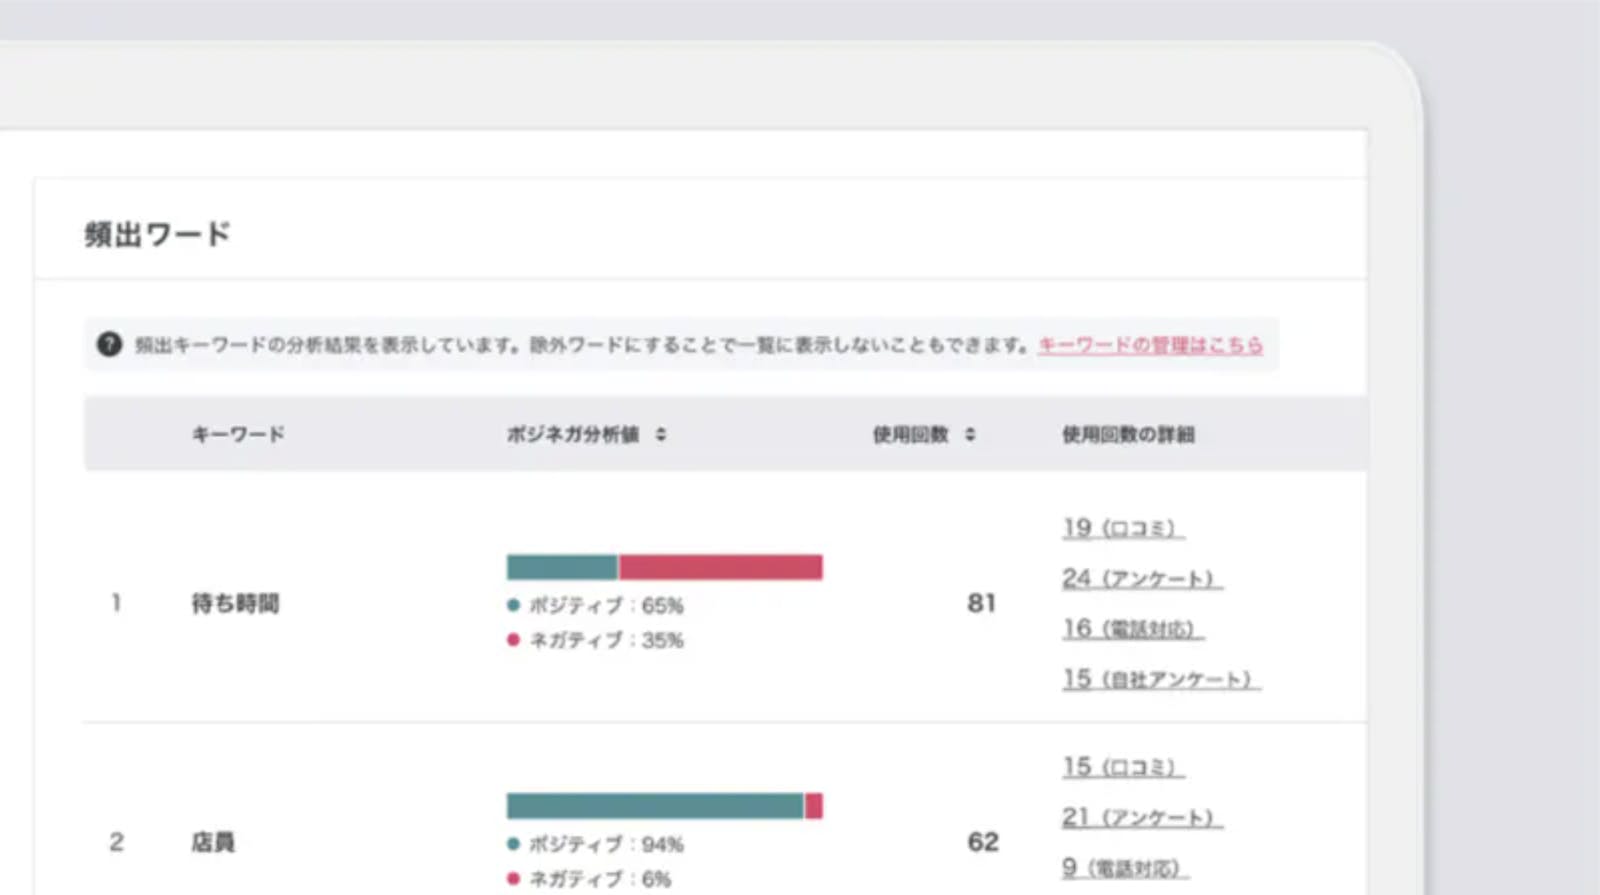Click ポジティブ : 65% legend
Image resolution: width=1600 pixels, height=895 pixels.
595,605
